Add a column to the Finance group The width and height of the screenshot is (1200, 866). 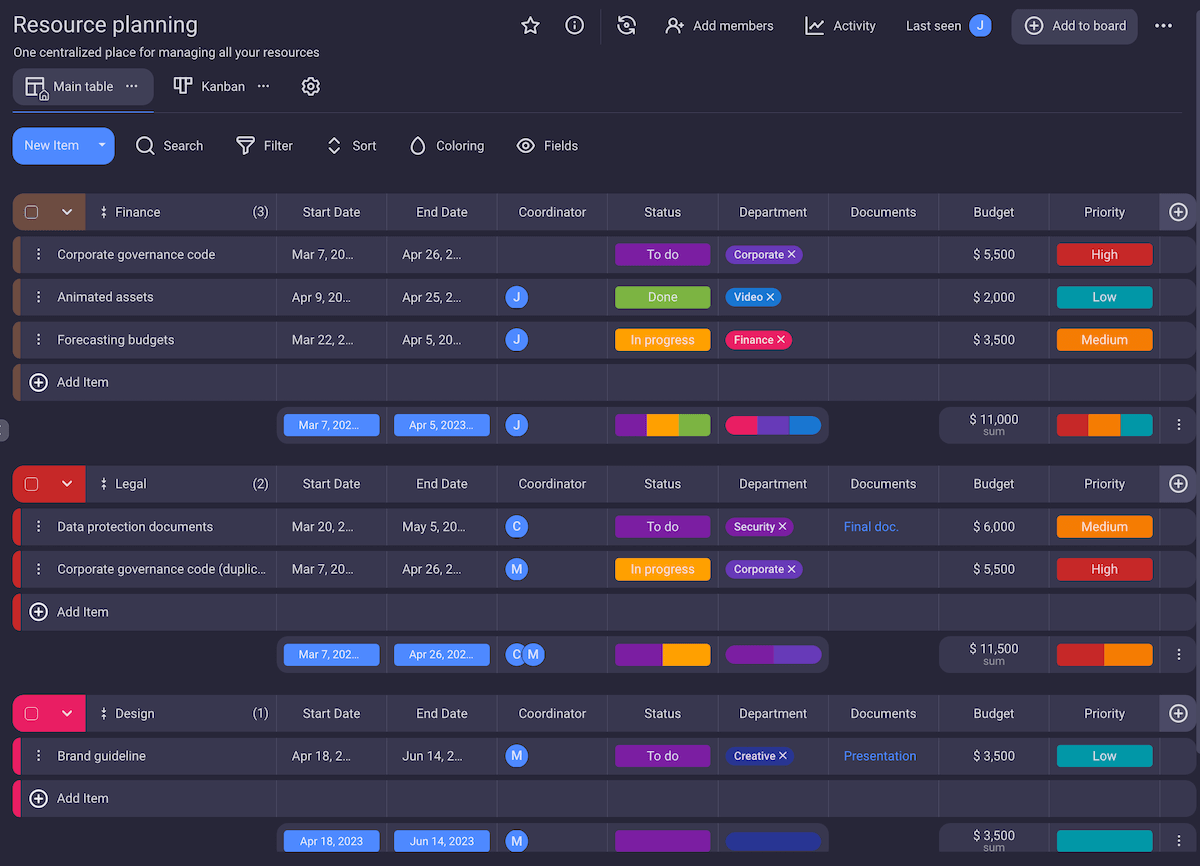click(x=1178, y=212)
